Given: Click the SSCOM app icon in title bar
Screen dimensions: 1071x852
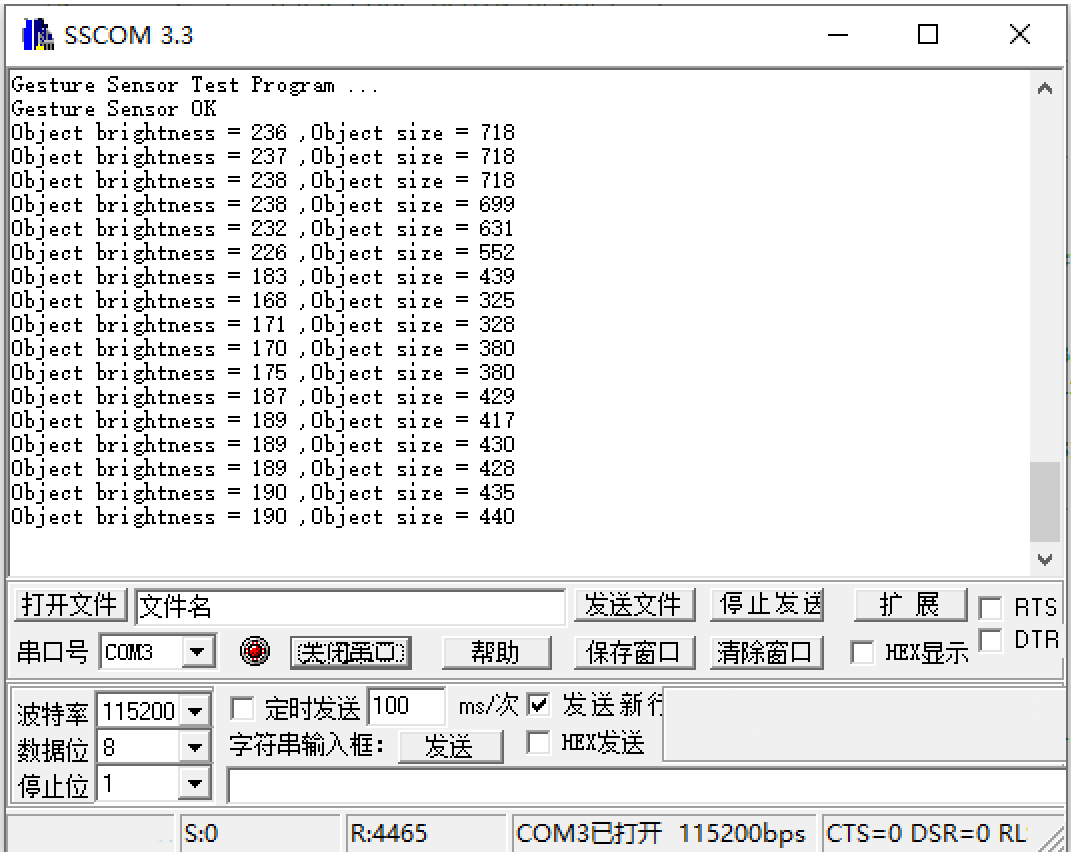Looking at the screenshot, I should point(38,34).
